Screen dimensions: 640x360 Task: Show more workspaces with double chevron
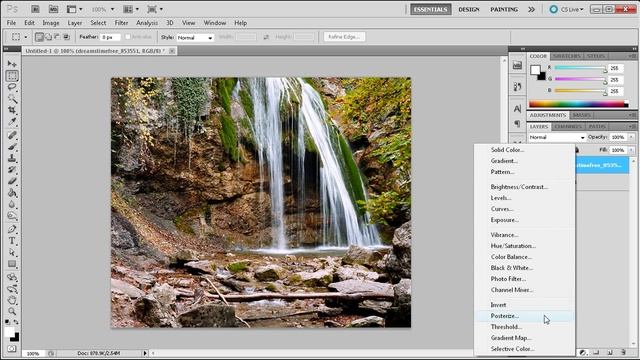pos(531,9)
